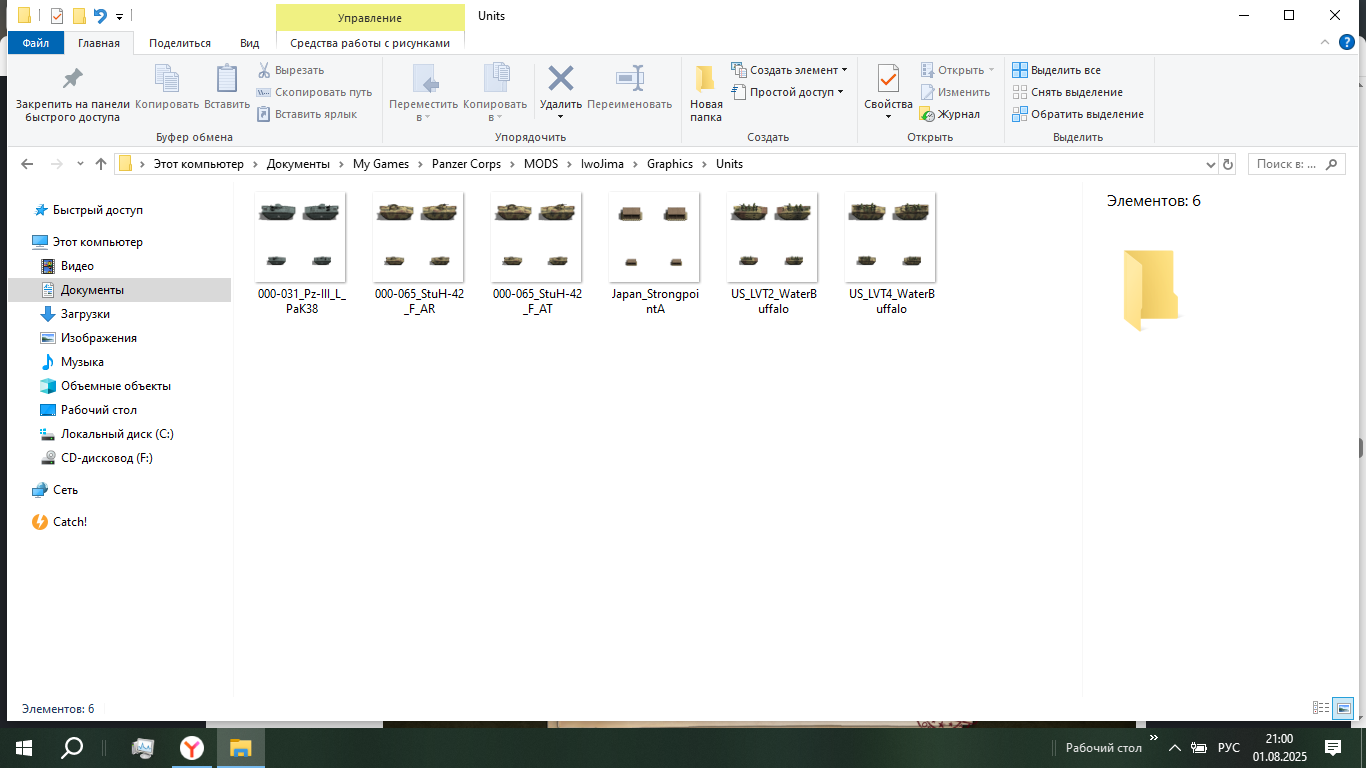
Task: Click Выделить все to select all
Action: click(x=1056, y=70)
